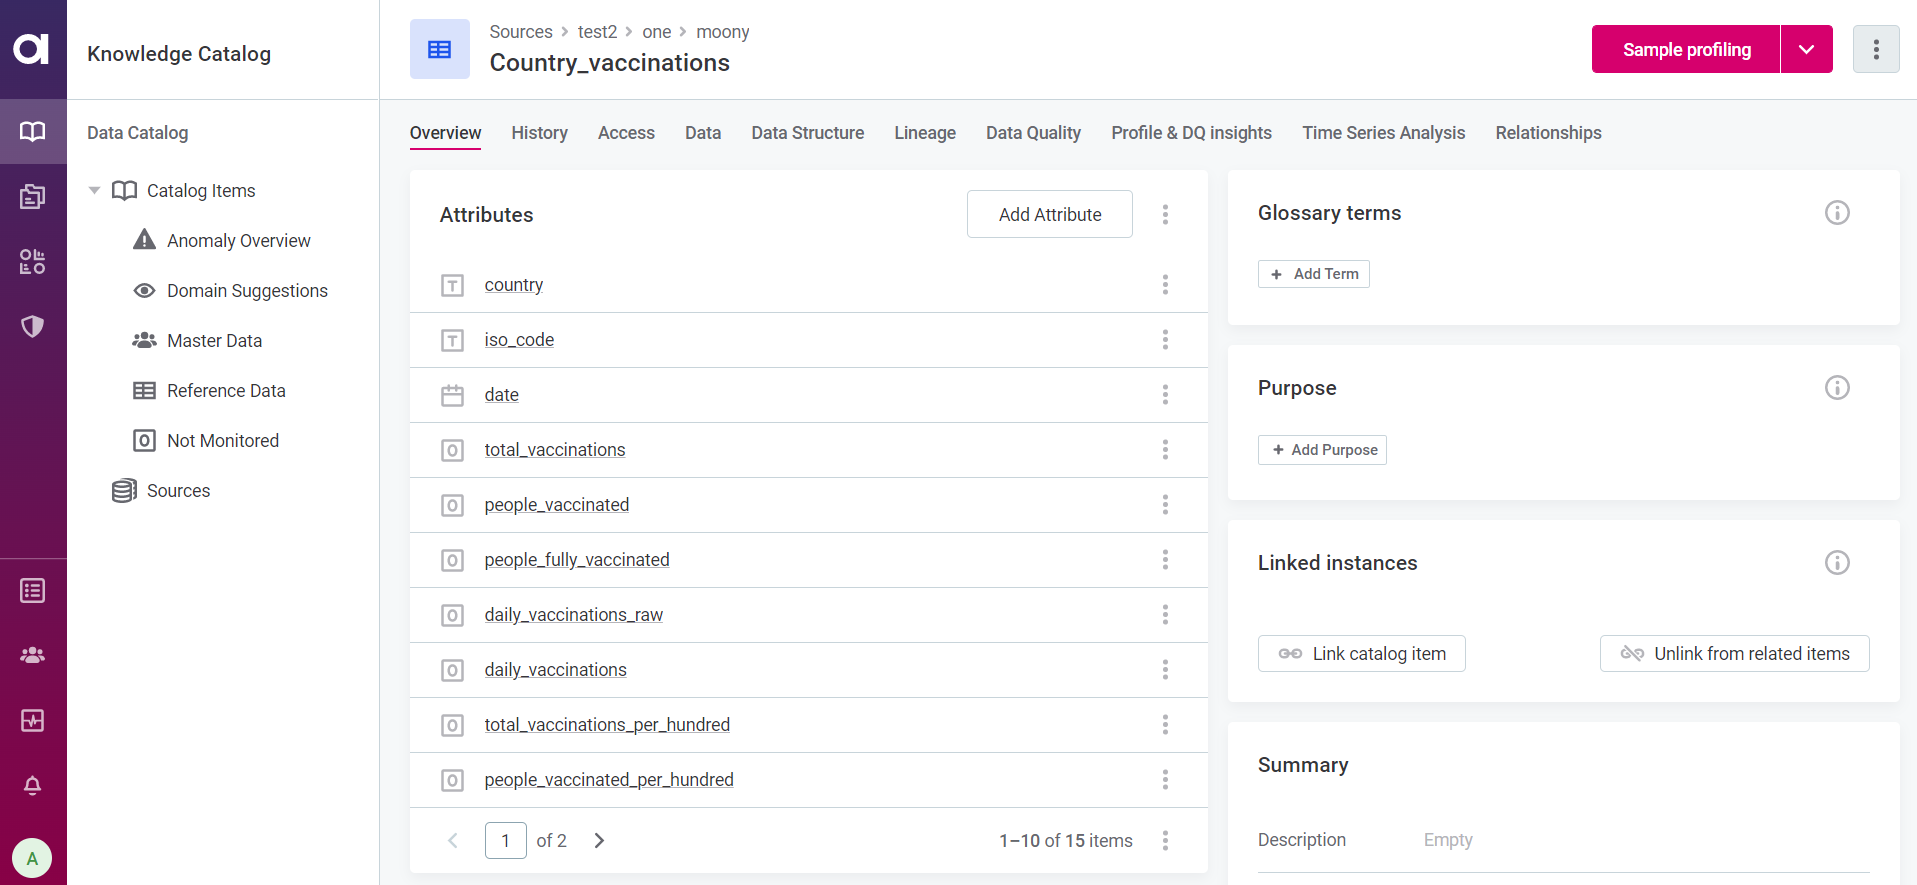Open the Lineage tab
The height and width of the screenshot is (885, 1917).
tap(924, 133)
